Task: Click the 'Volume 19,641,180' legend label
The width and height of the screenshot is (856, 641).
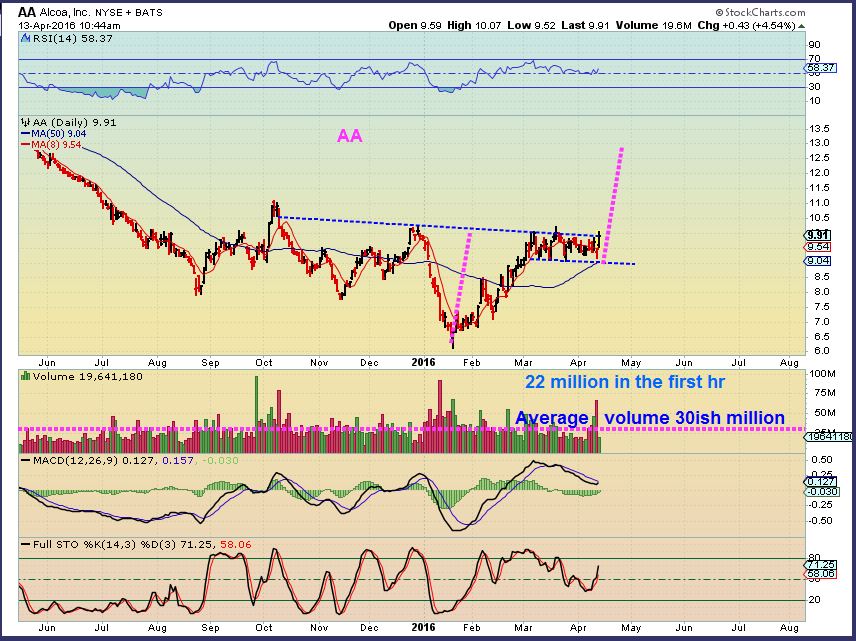Action: pos(87,376)
